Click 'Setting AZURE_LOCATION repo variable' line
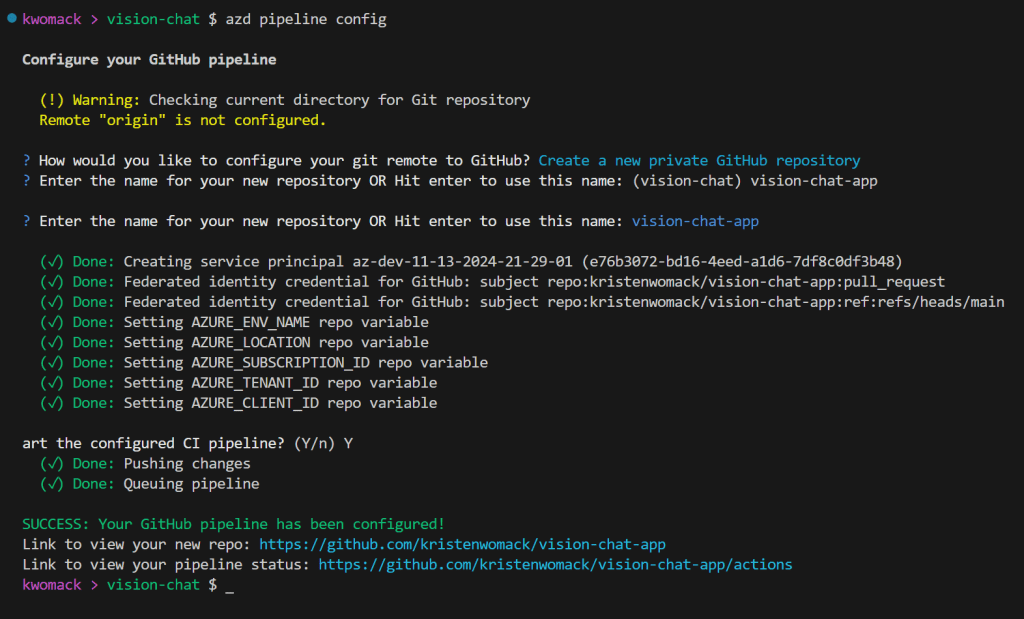This screenshot has width=1024, height=619. [x=234, y=343]
